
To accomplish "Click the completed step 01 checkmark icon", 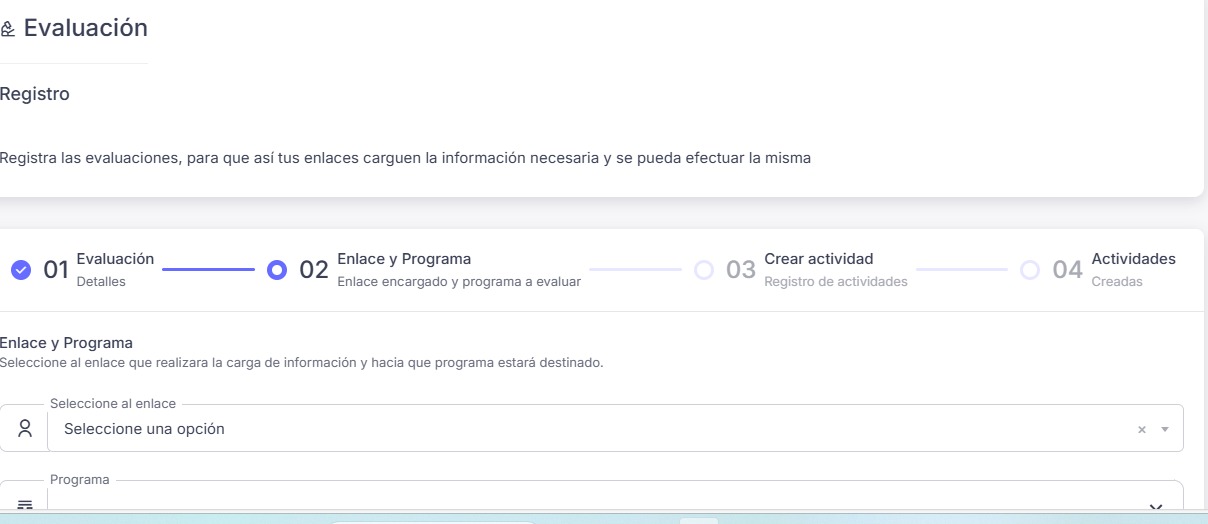I will 21,270.
